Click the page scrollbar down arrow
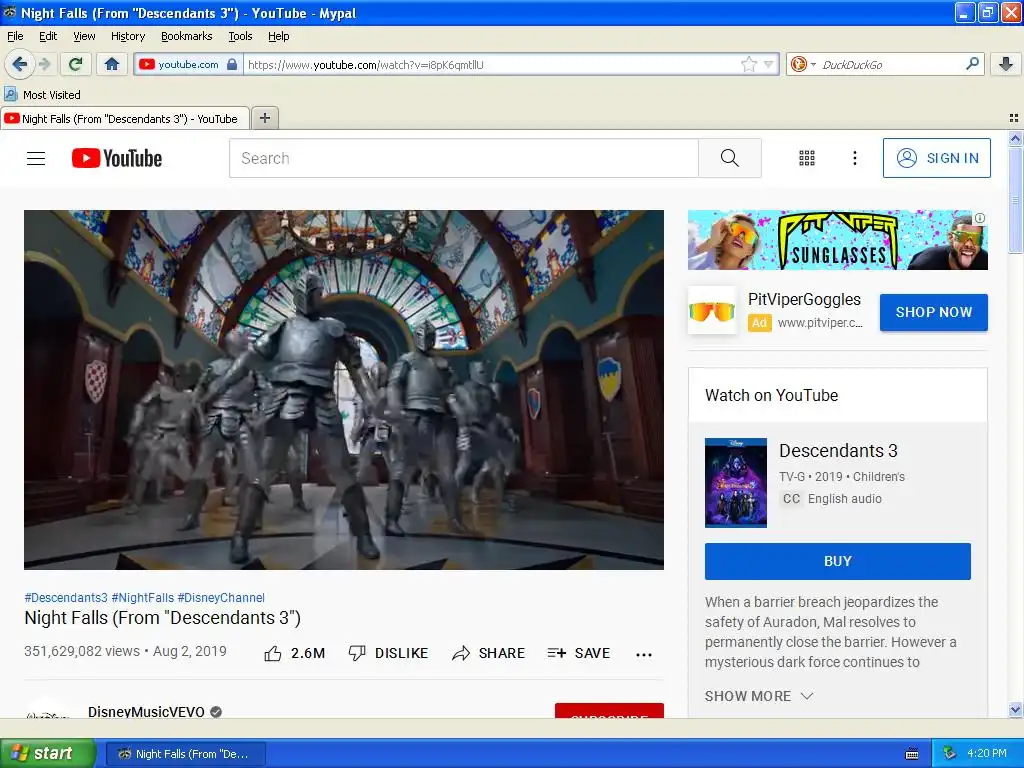The height and width of the screenshot is (768, 1024). [x=1015, y=710]
